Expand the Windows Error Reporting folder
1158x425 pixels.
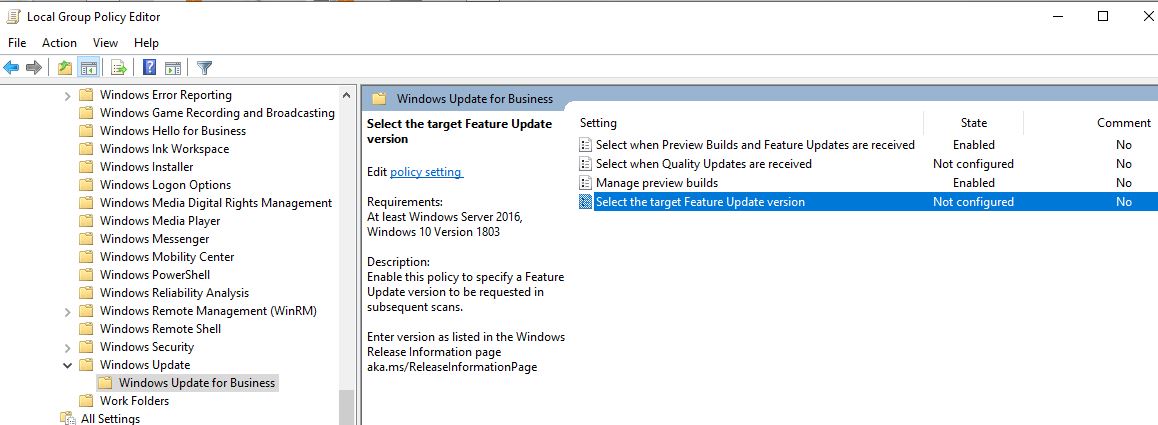coord(68,95)
